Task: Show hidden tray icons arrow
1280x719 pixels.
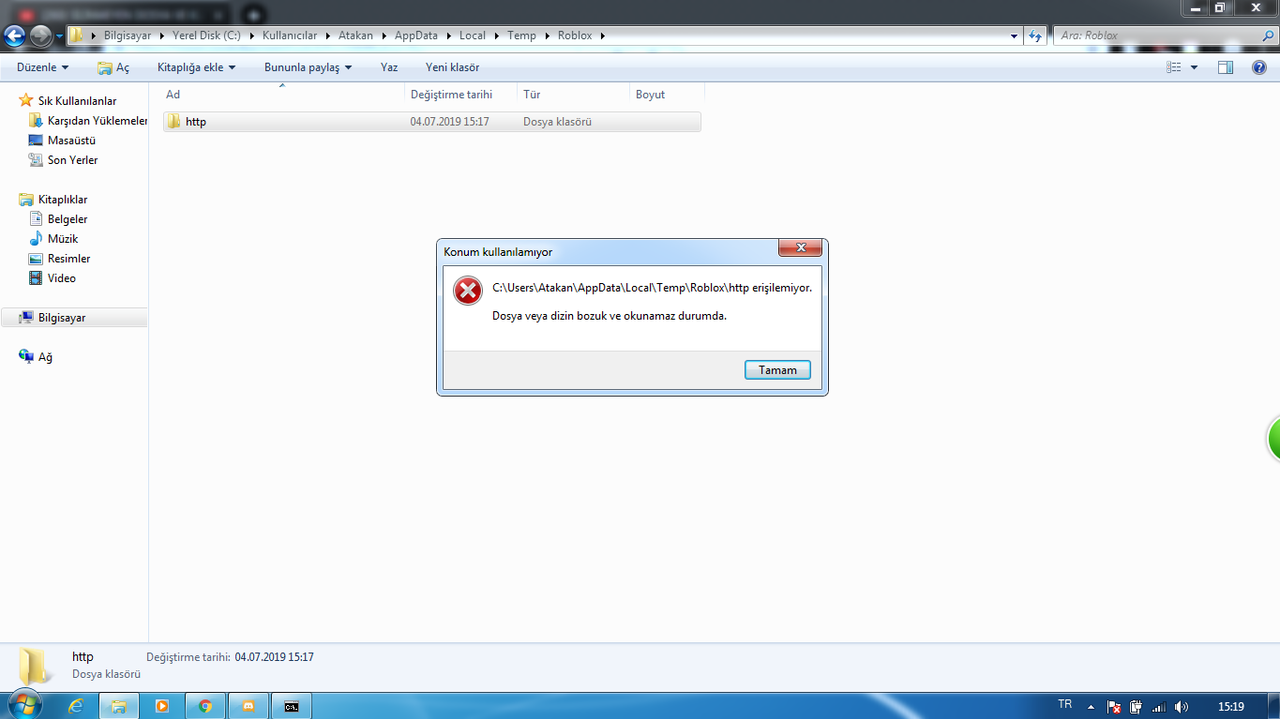Action: click(1093, 706)
